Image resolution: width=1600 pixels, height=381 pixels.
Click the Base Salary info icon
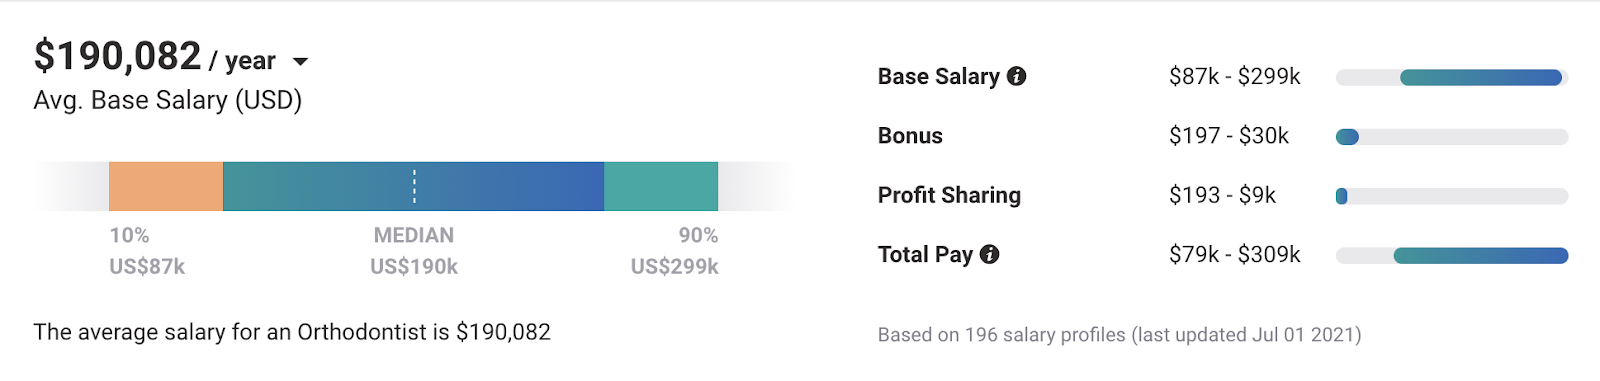1017,76
